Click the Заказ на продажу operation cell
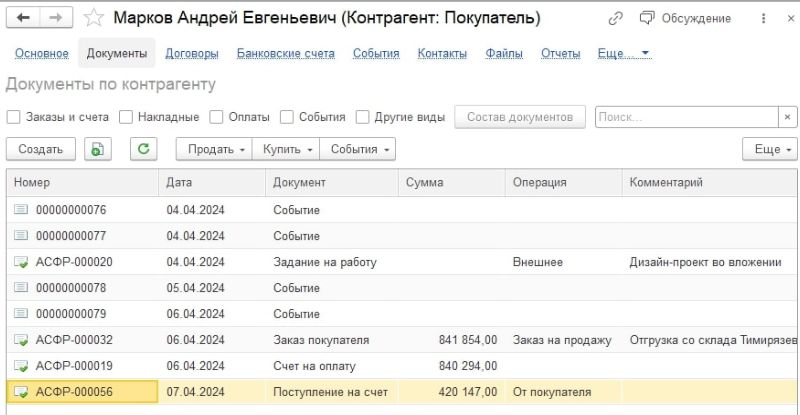 point(562,340)
